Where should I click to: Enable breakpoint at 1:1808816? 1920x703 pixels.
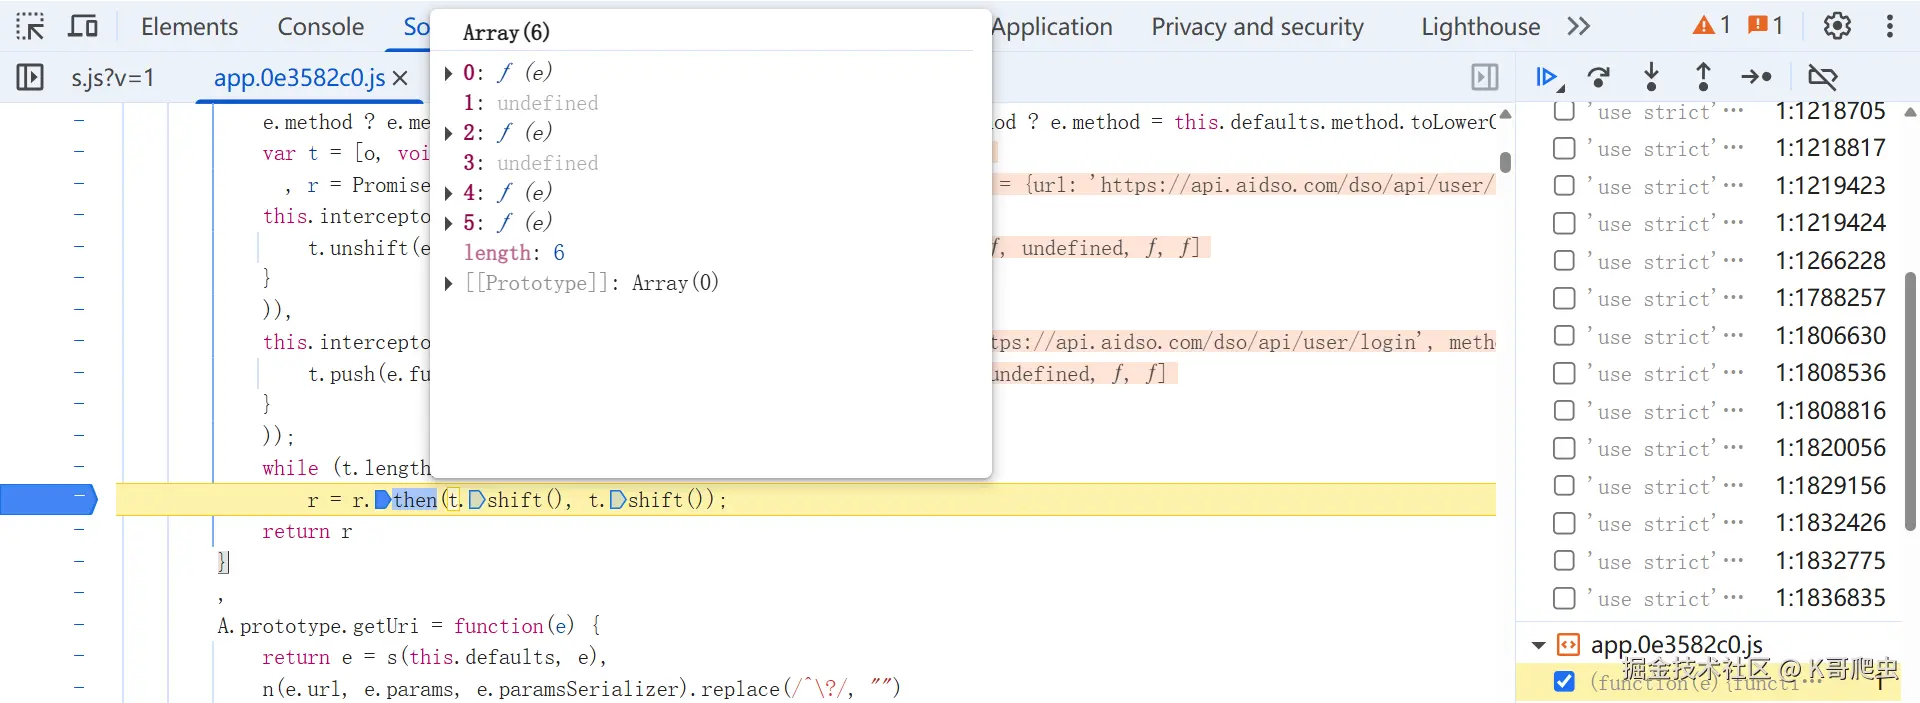click(1564, 411)
